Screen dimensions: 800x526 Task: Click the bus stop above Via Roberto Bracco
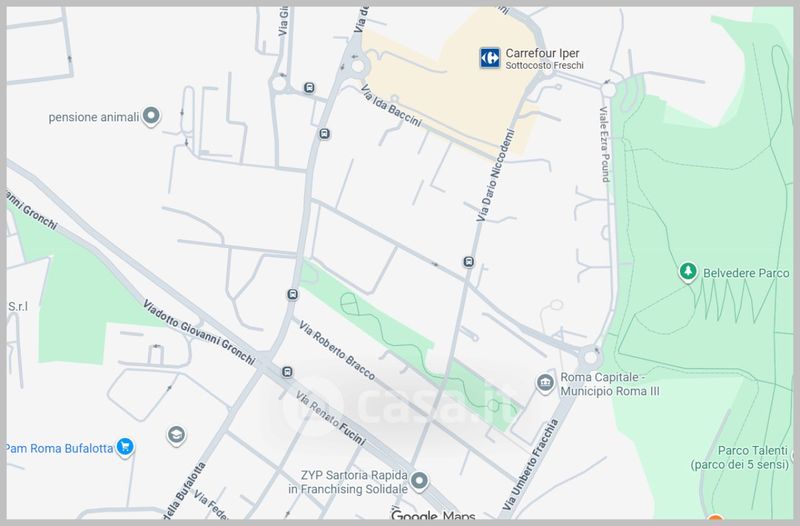click(x=292, y=295)
